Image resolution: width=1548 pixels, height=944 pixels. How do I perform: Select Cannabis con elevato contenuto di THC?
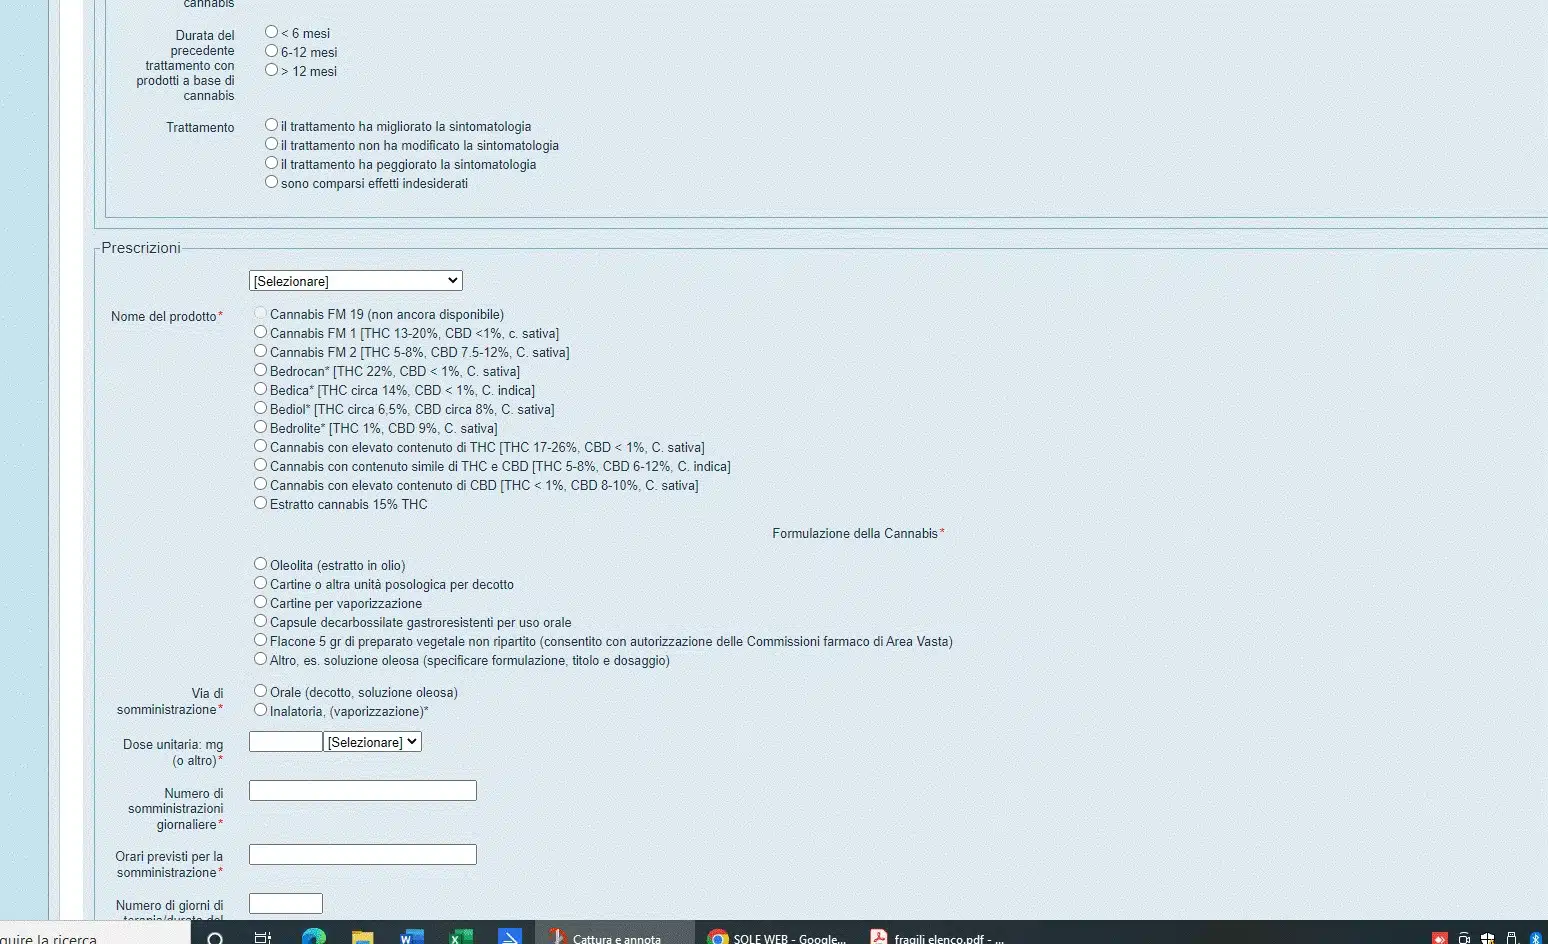pyautogui.click(x=260, y=446)
